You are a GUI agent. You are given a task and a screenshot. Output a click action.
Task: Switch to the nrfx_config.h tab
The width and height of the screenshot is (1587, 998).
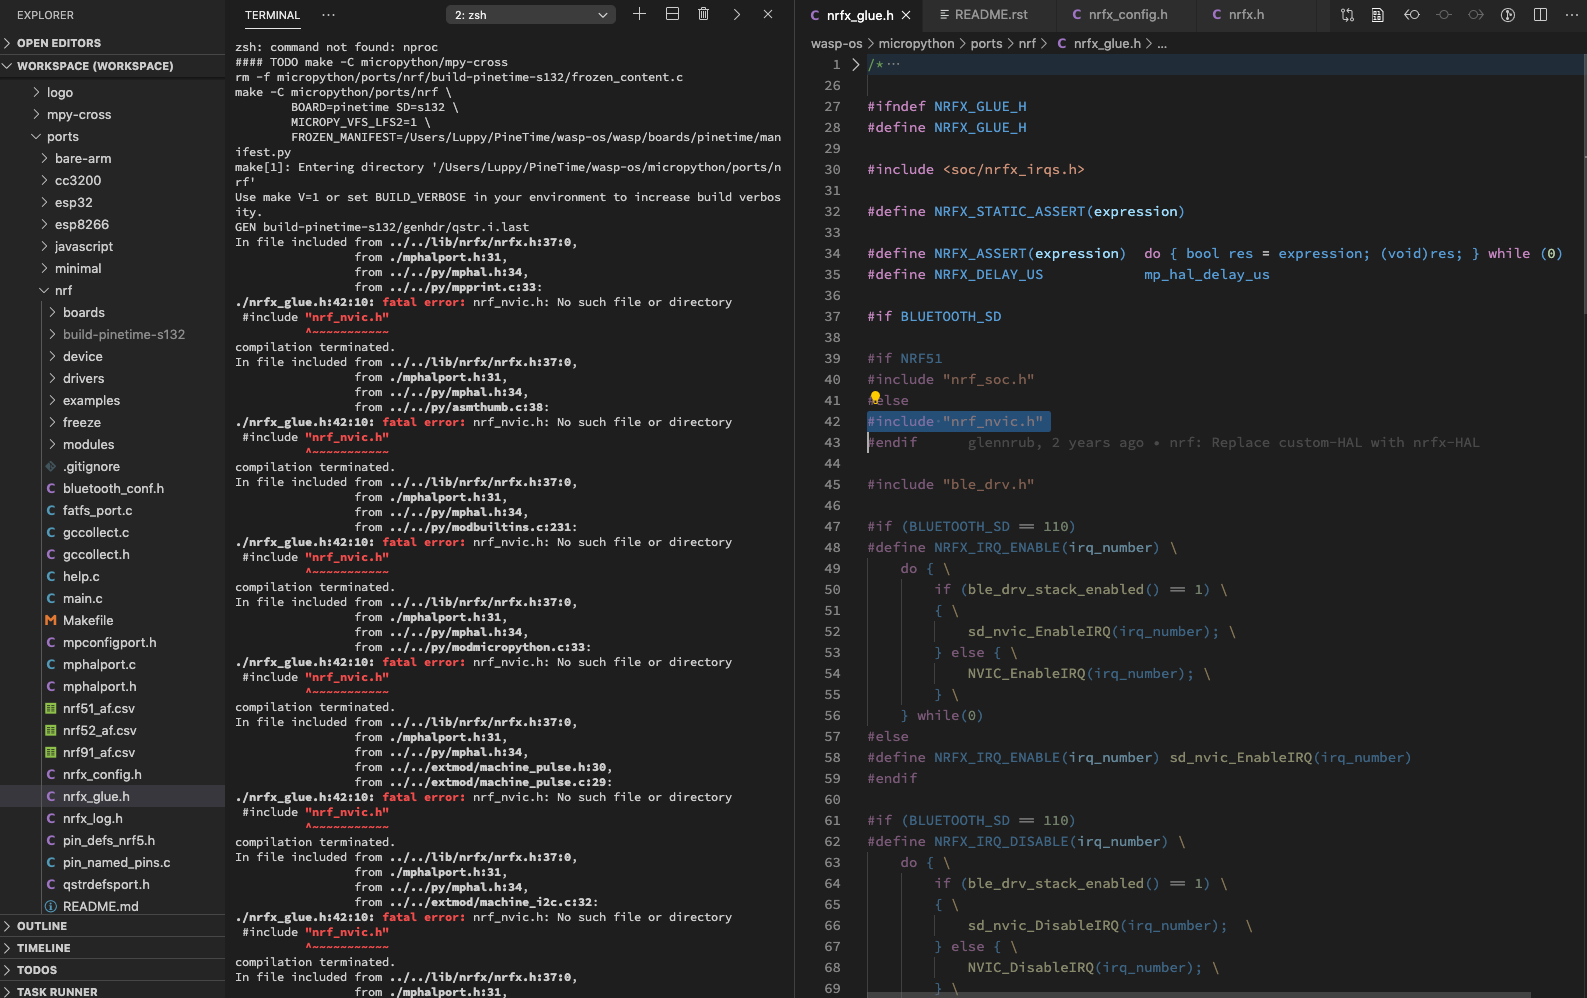click(1127, 15)
